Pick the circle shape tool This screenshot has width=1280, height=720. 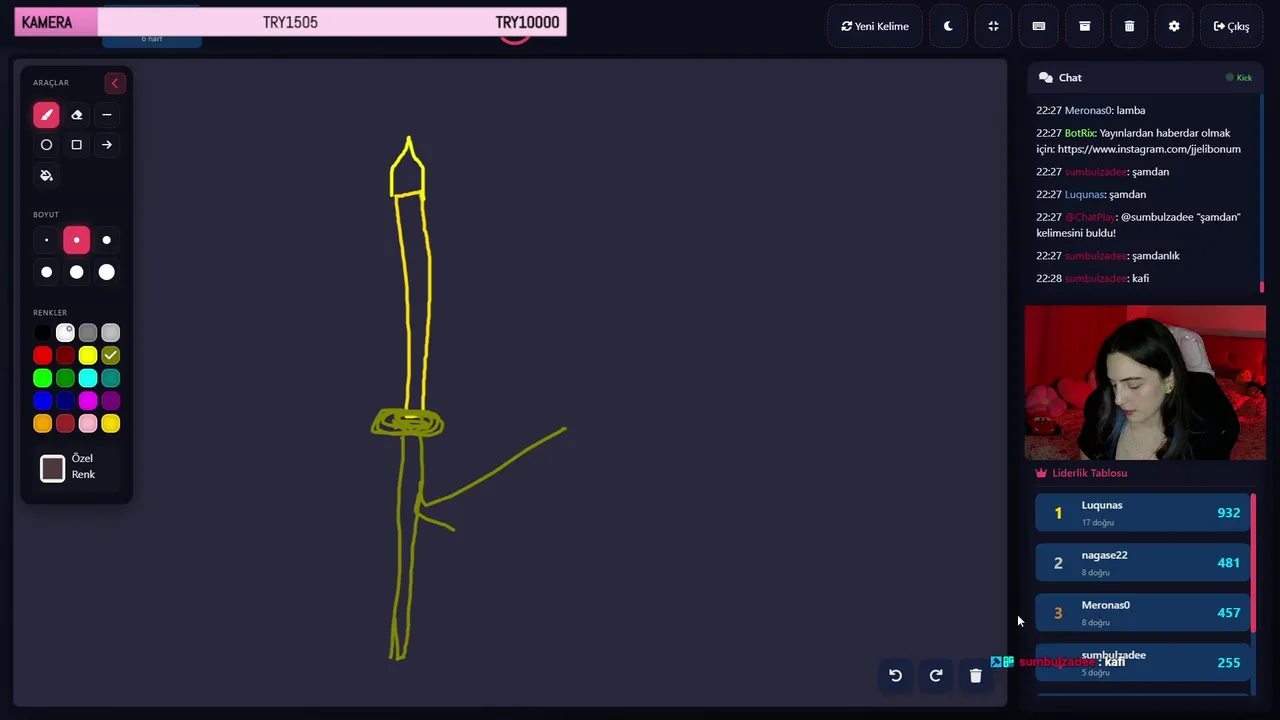tap(46, 145)
